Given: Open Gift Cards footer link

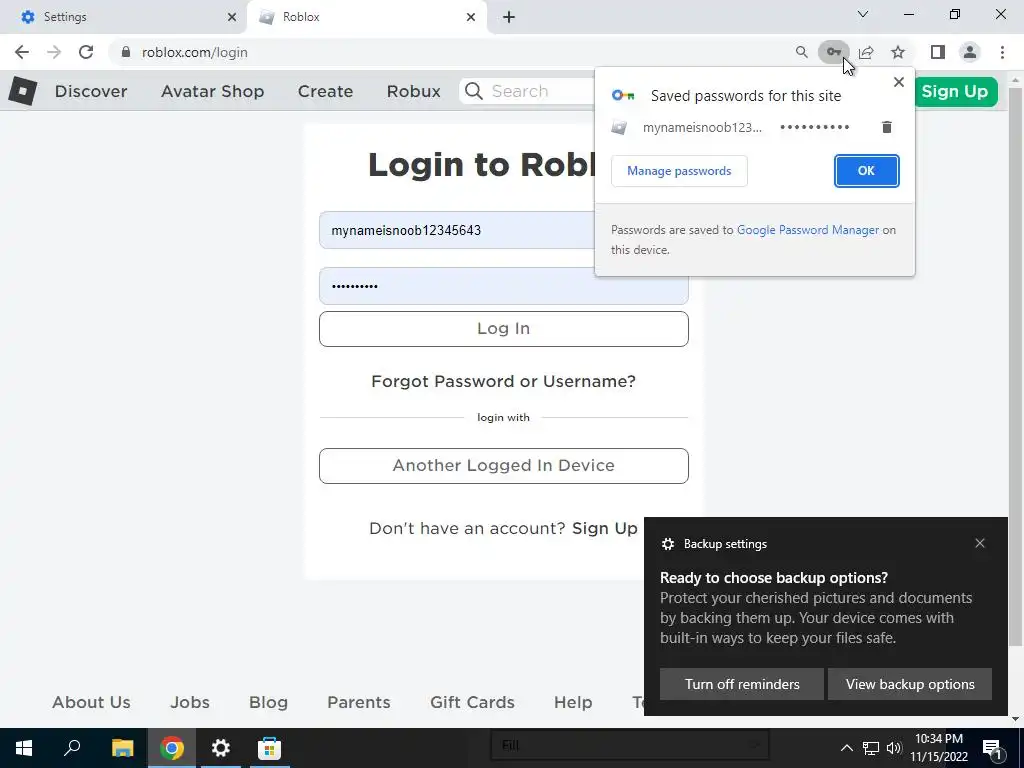Looking at the screenshot, I should [x=472, y=703].
